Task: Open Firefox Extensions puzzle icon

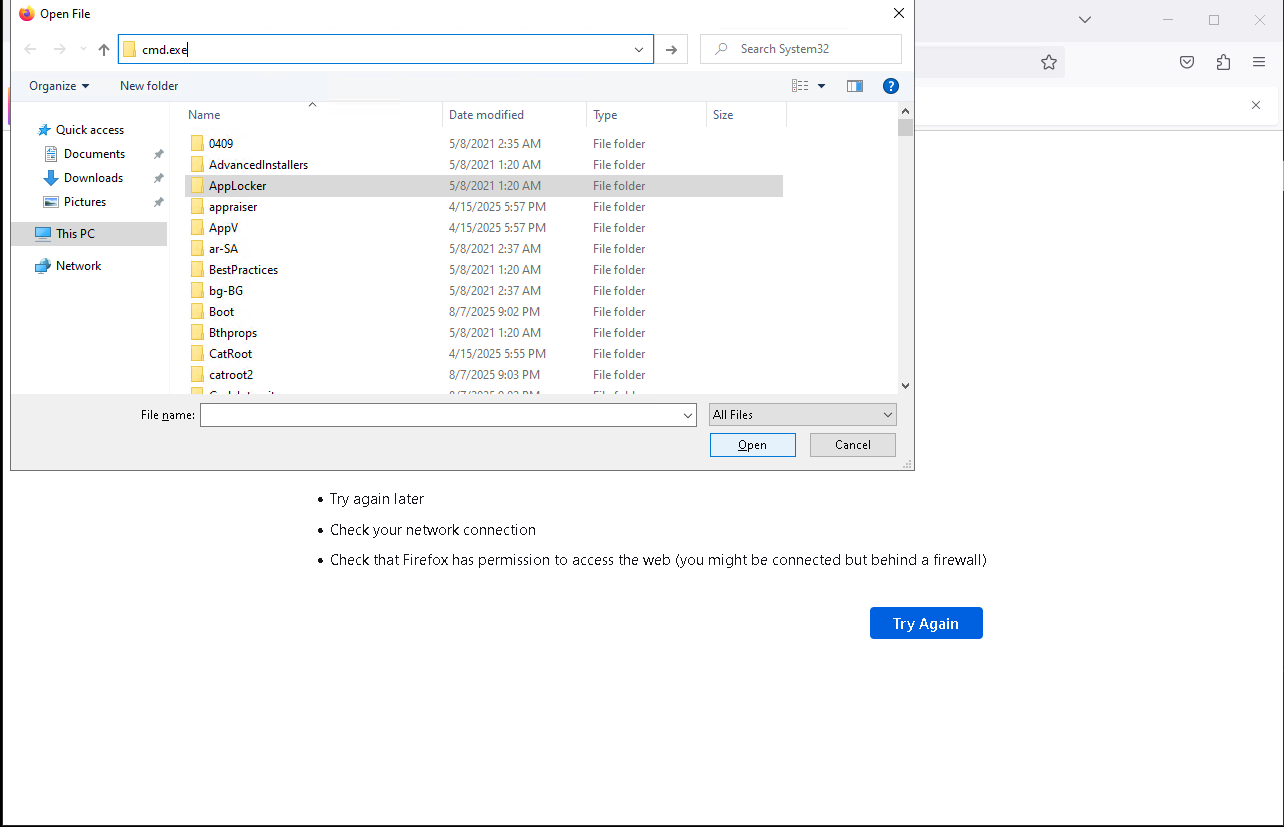Action: pos(1223,62)
